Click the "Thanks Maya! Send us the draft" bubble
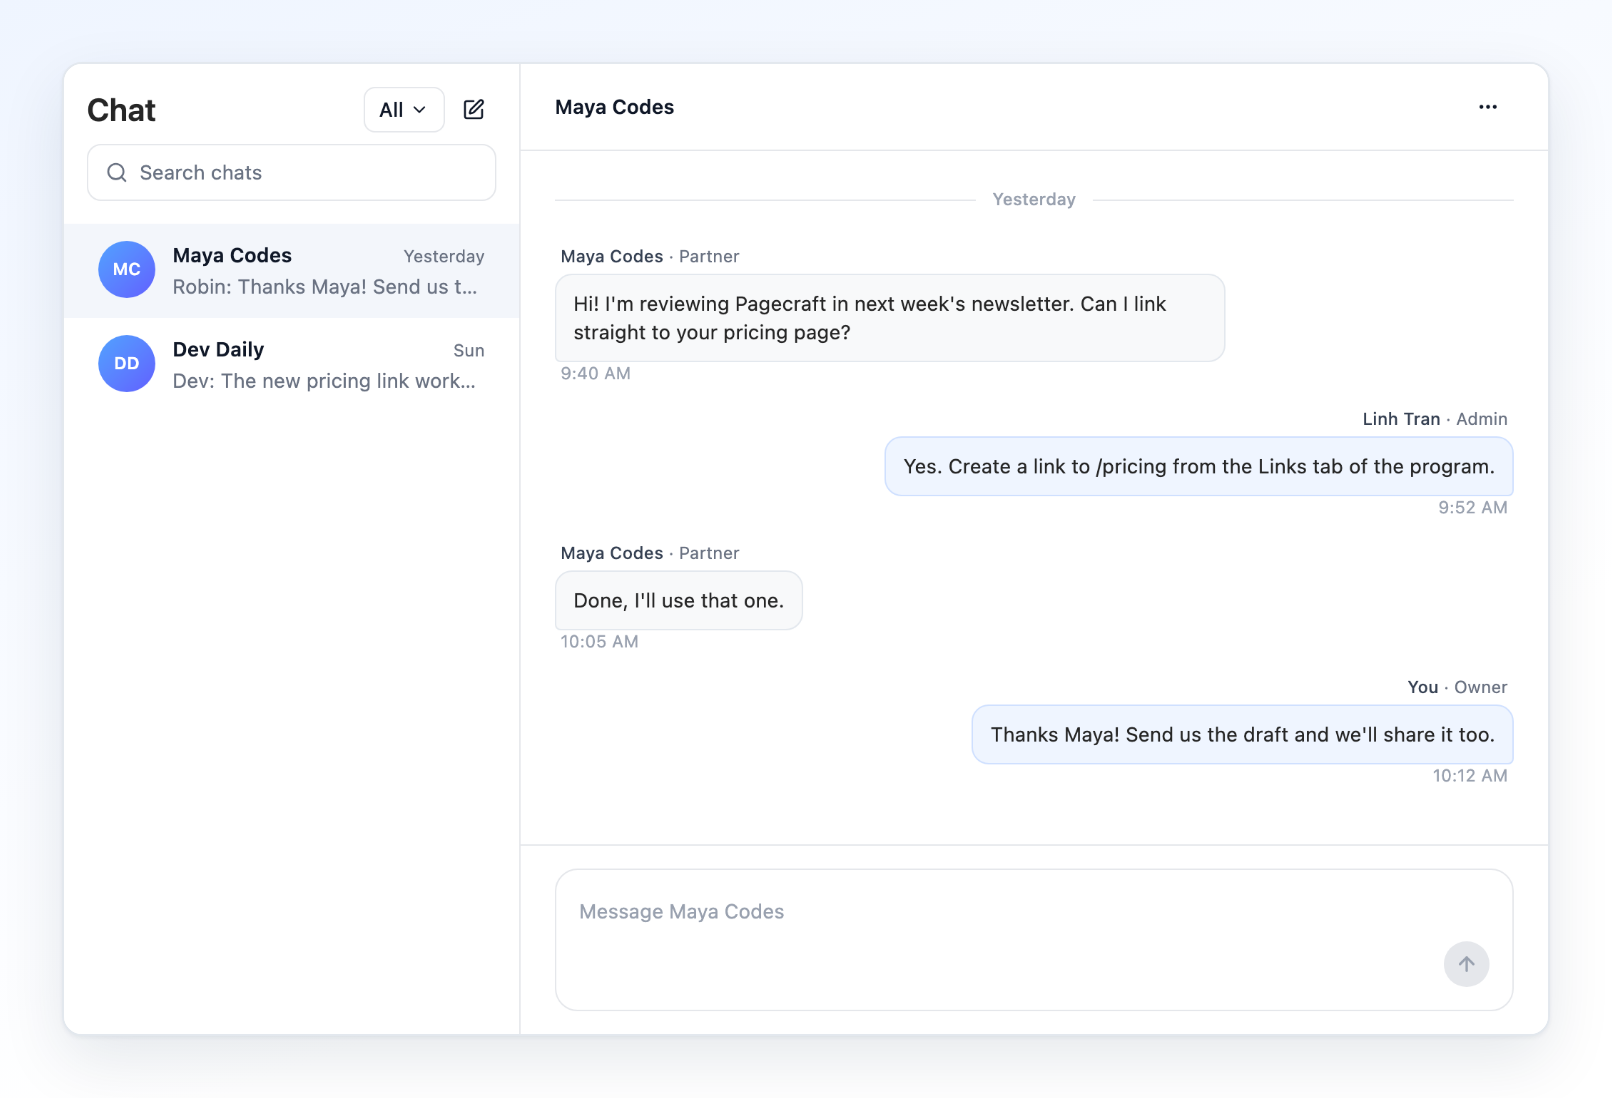The width and height of the screenshot is (1612, 1098). (x=1242, y=735)
